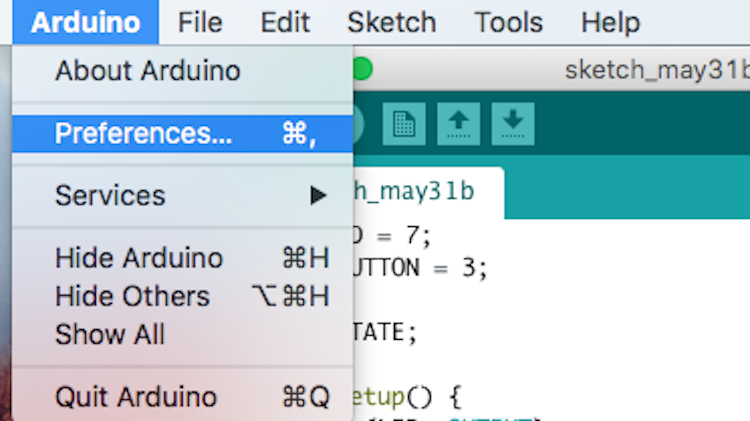This screenshot has width=750, height=421.
Task: Click the setup() function line
Action: point(408,397)
